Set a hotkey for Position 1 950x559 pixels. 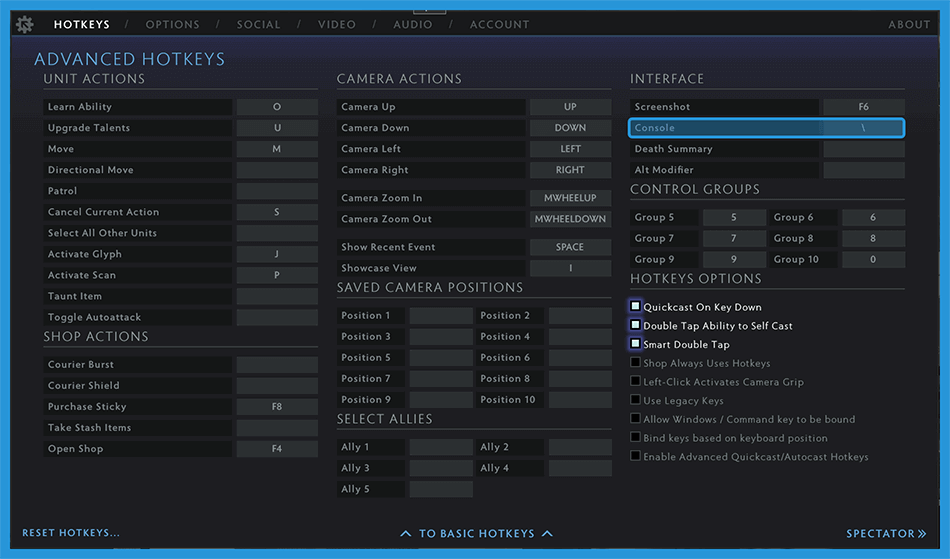tap(441, 316)
